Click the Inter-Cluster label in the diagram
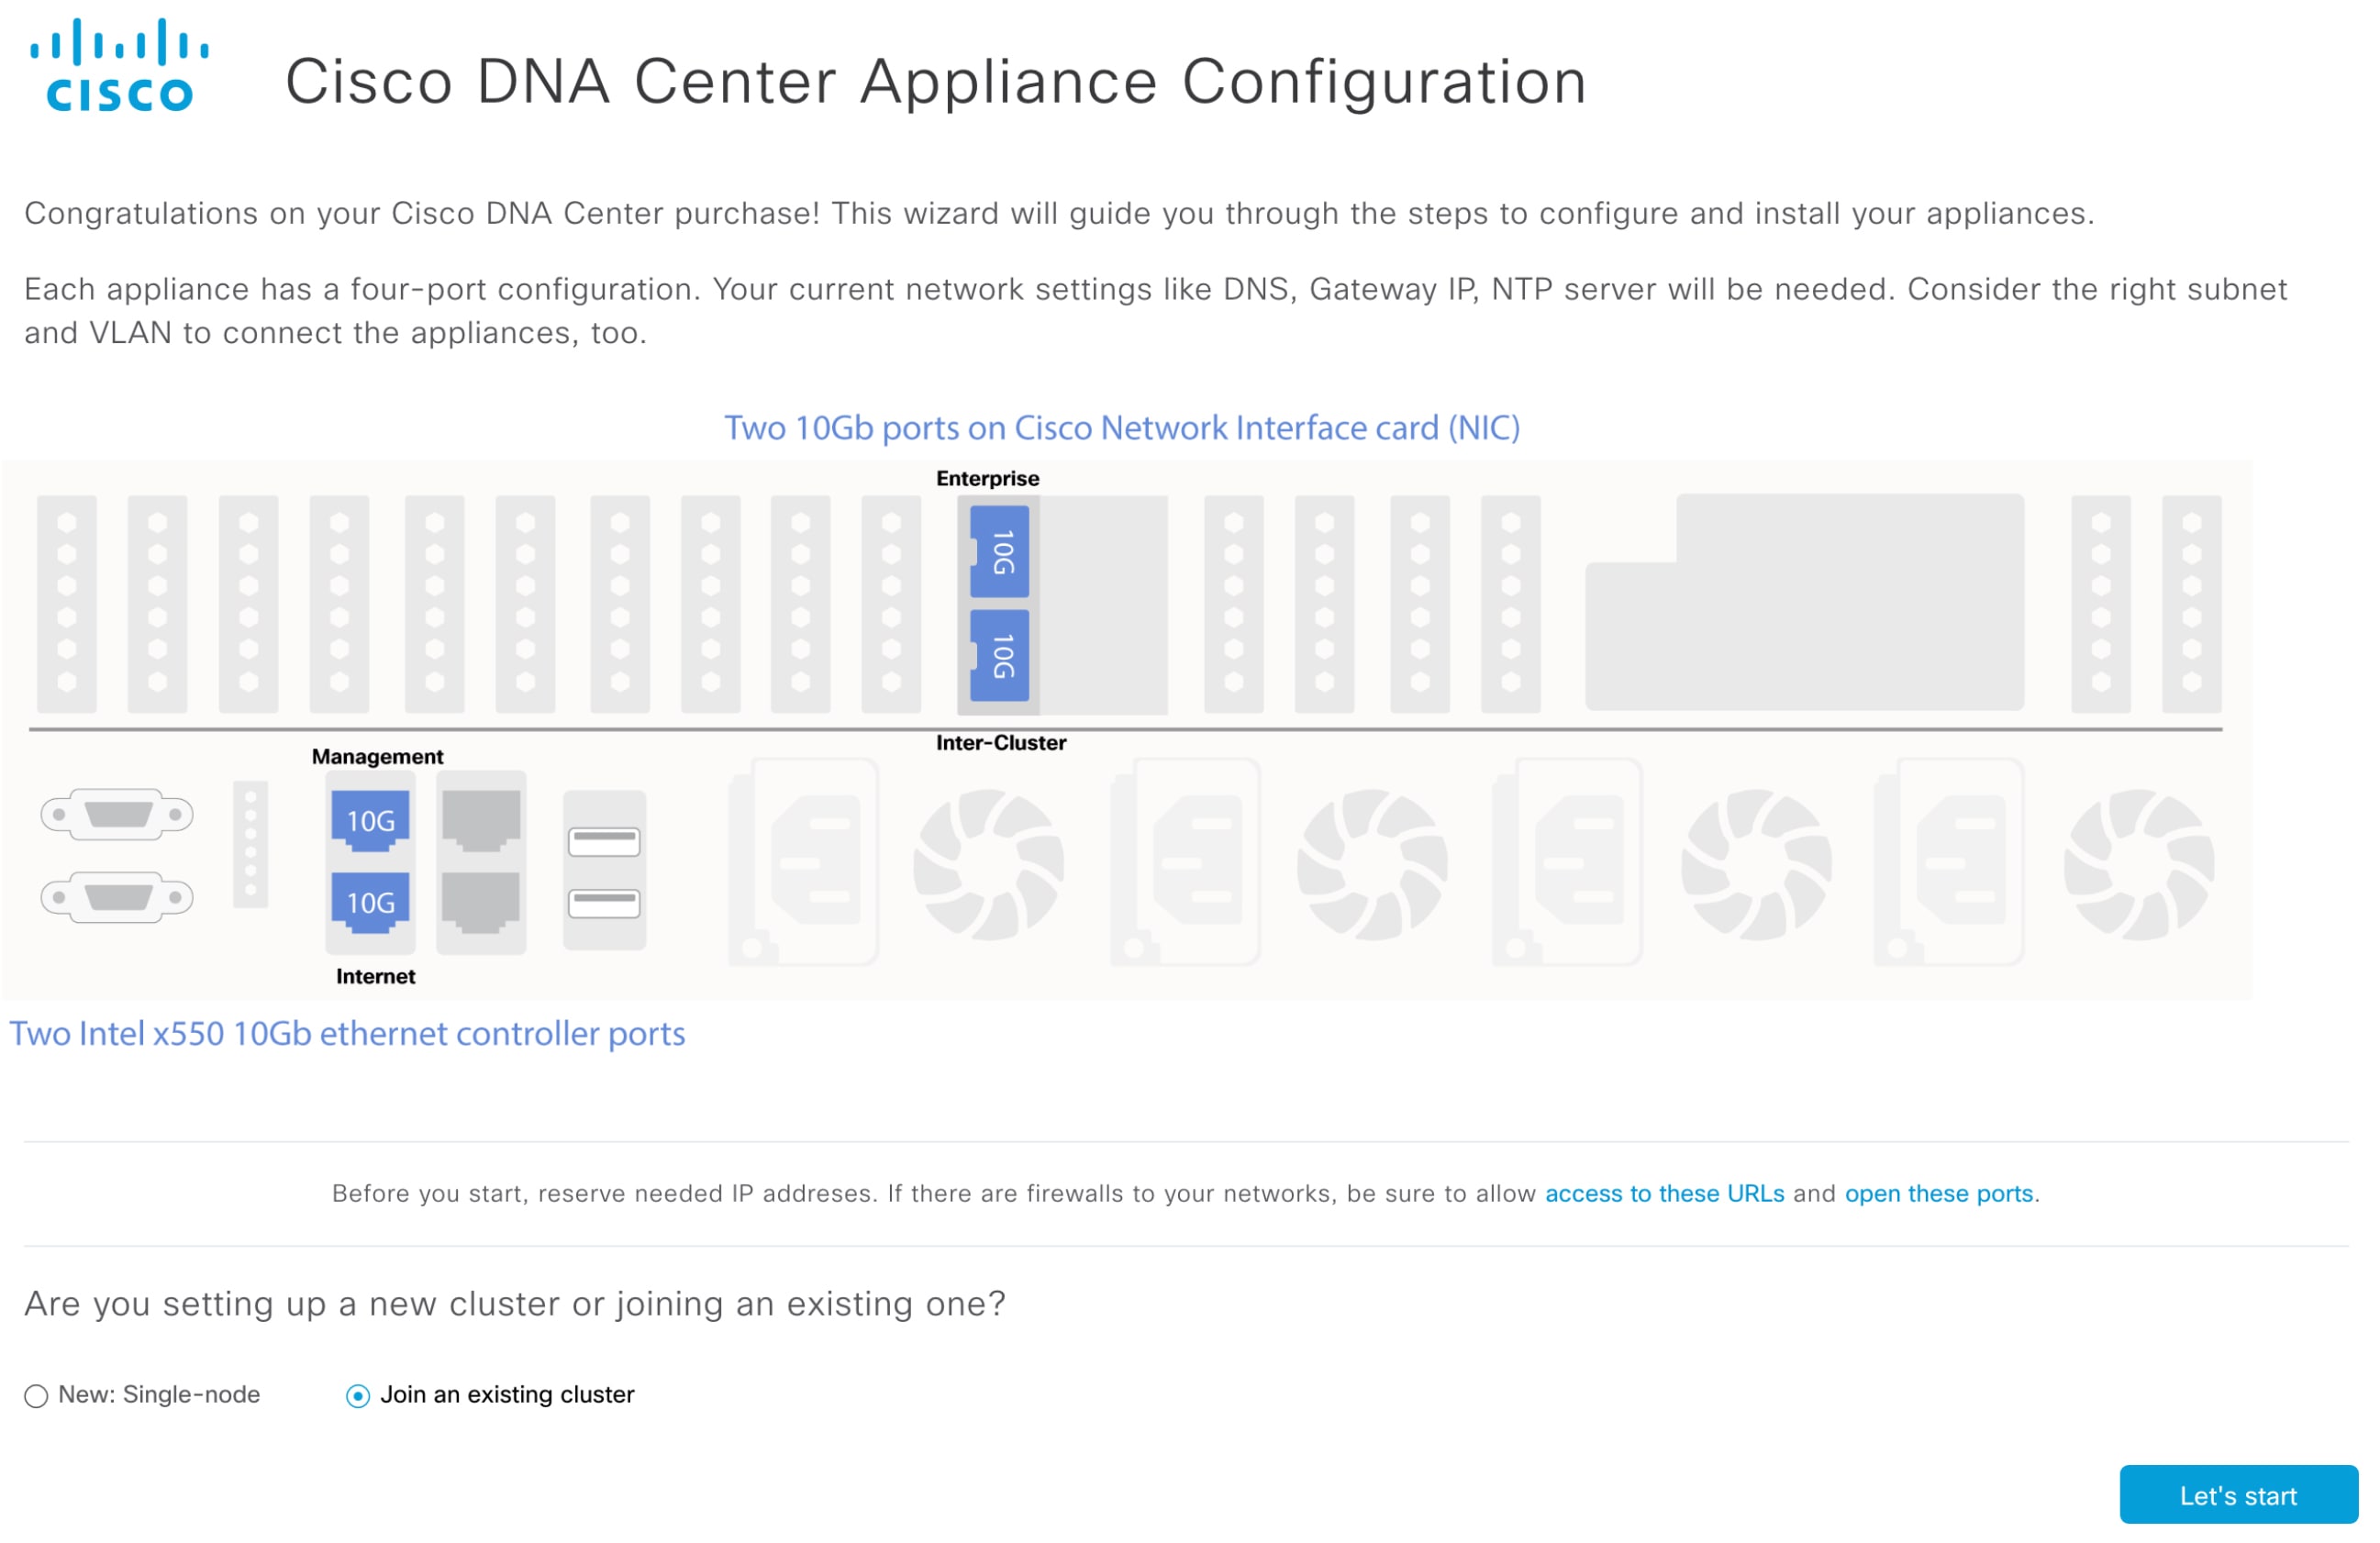 coord(1000,742)
